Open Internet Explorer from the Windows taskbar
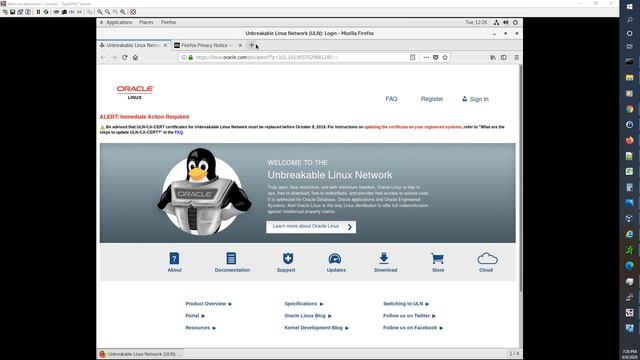 point(629,234)
